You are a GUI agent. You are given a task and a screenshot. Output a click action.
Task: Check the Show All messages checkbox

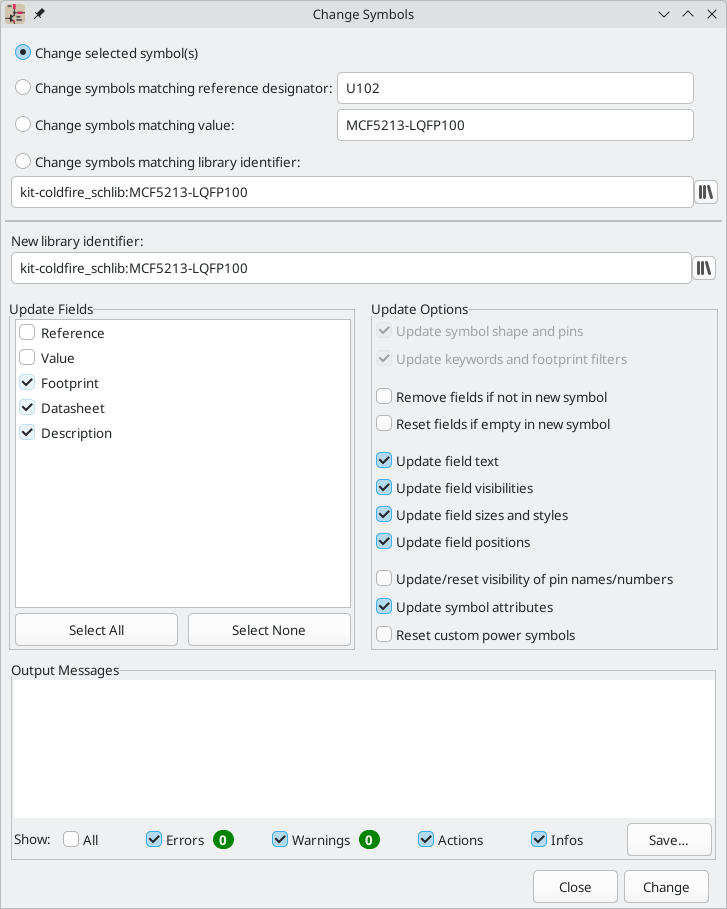71,839
